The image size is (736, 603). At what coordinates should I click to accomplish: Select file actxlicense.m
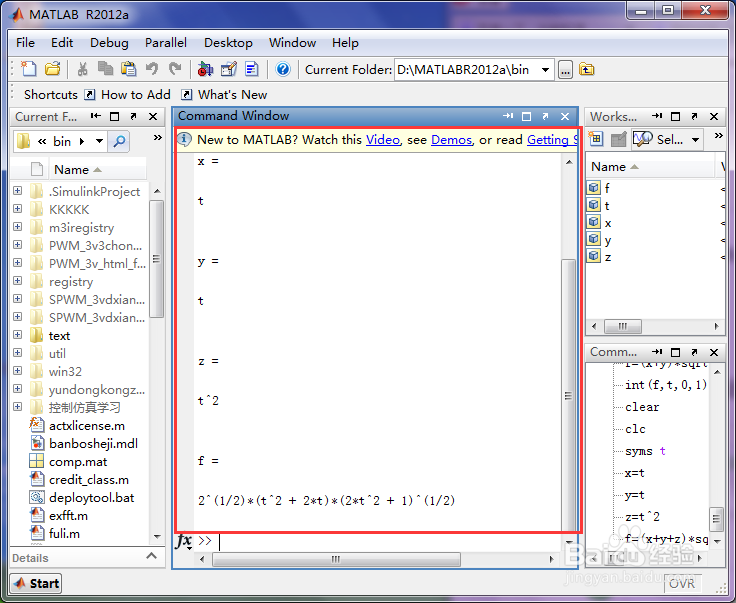(x=87, y=426)
